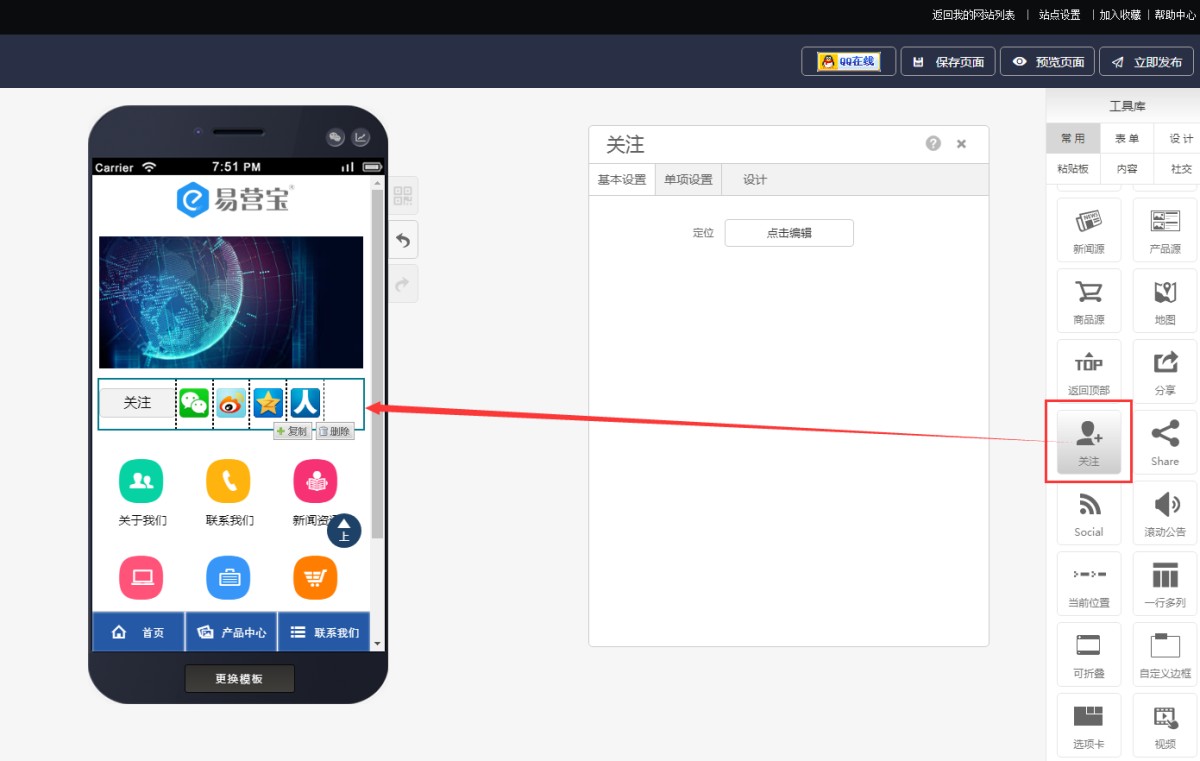The height and width of the screenshot is (761, 1200).
Task: Click the chat bubble icon on phone top
Action: (336, 138)
